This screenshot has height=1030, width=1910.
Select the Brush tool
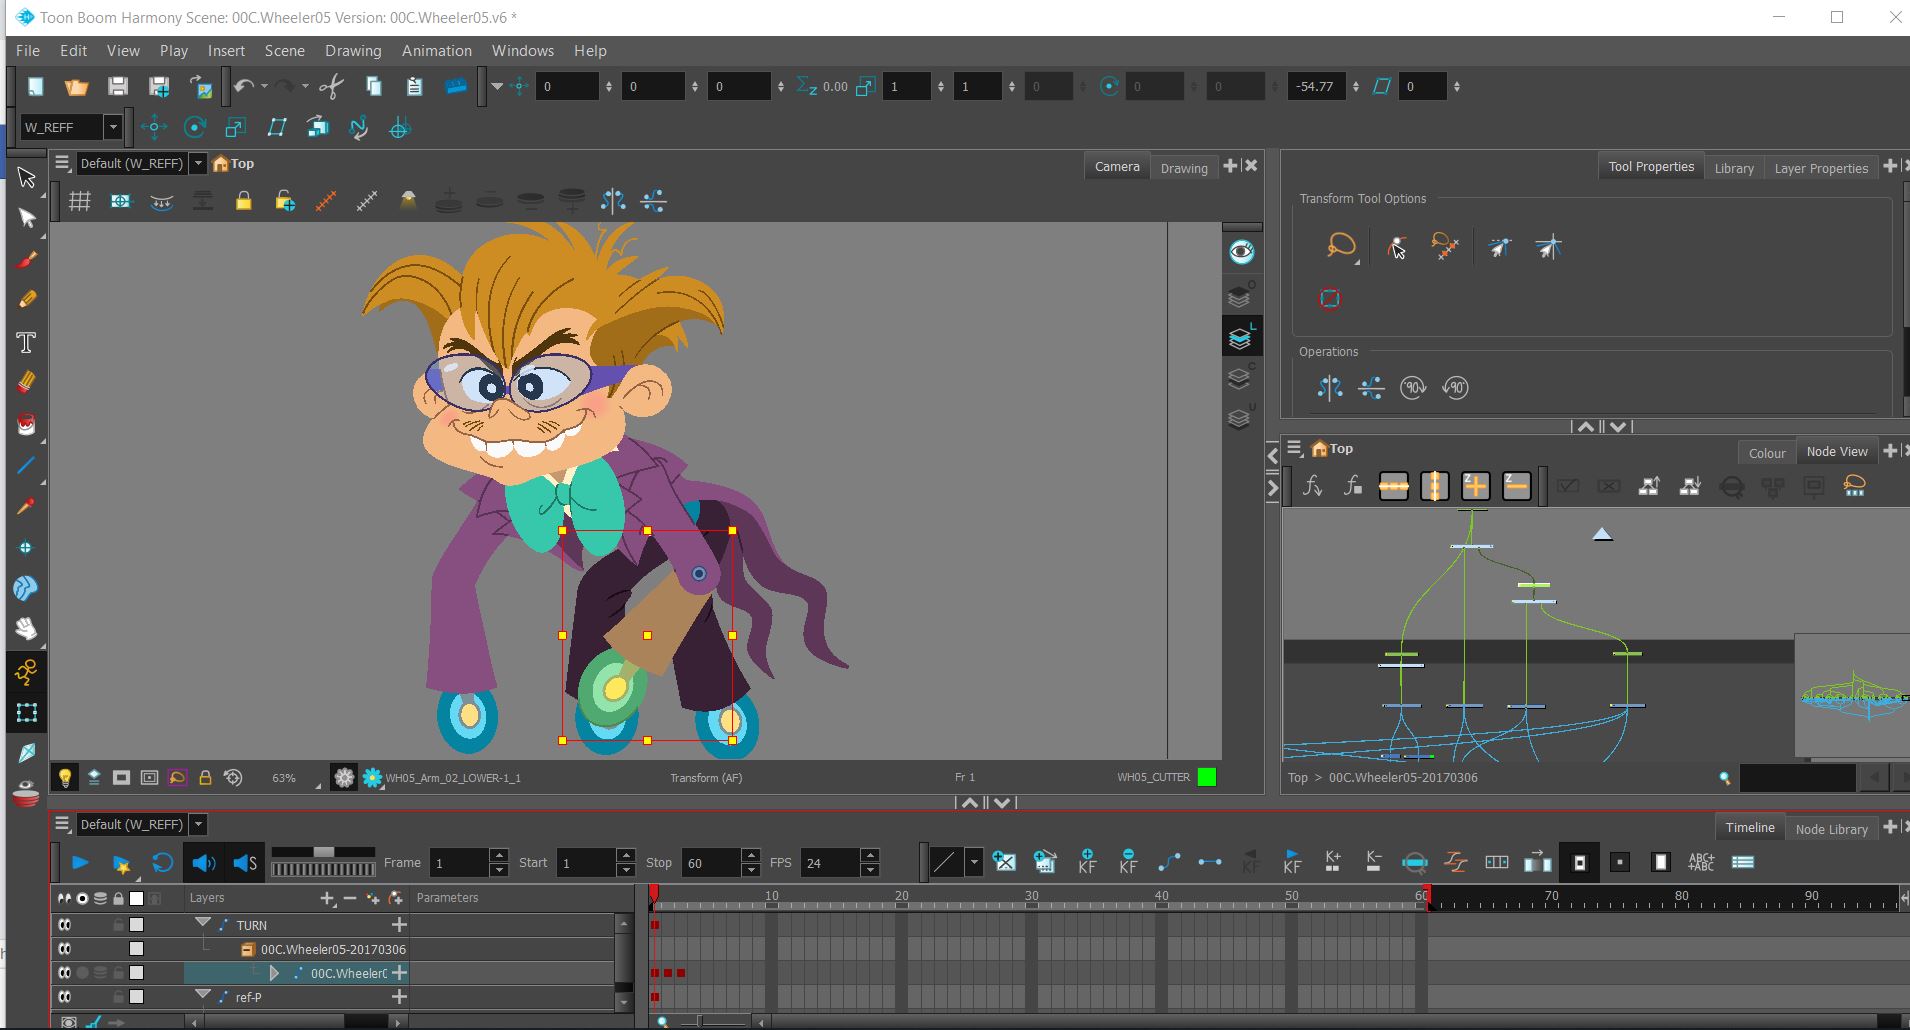click(x=27, y=259)
